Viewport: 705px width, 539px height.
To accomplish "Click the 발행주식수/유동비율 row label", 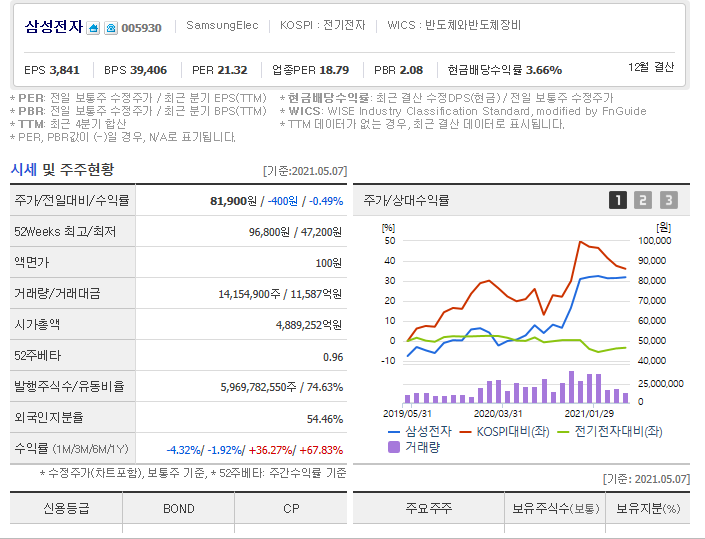I will tap(69, 387).
